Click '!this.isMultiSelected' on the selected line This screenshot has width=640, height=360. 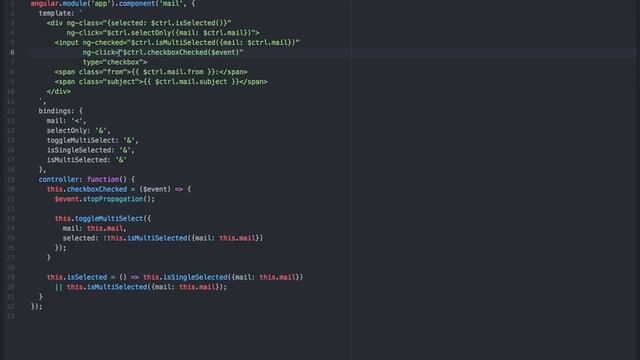(x=145, y=238)
